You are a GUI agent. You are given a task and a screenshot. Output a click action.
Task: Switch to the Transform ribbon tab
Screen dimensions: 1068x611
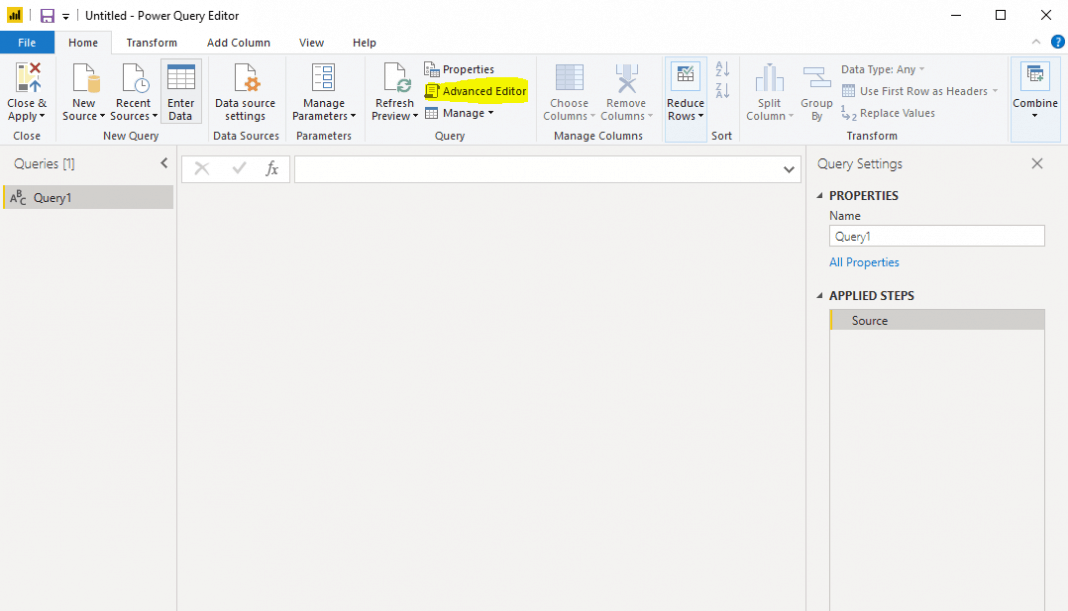point(151,42)
